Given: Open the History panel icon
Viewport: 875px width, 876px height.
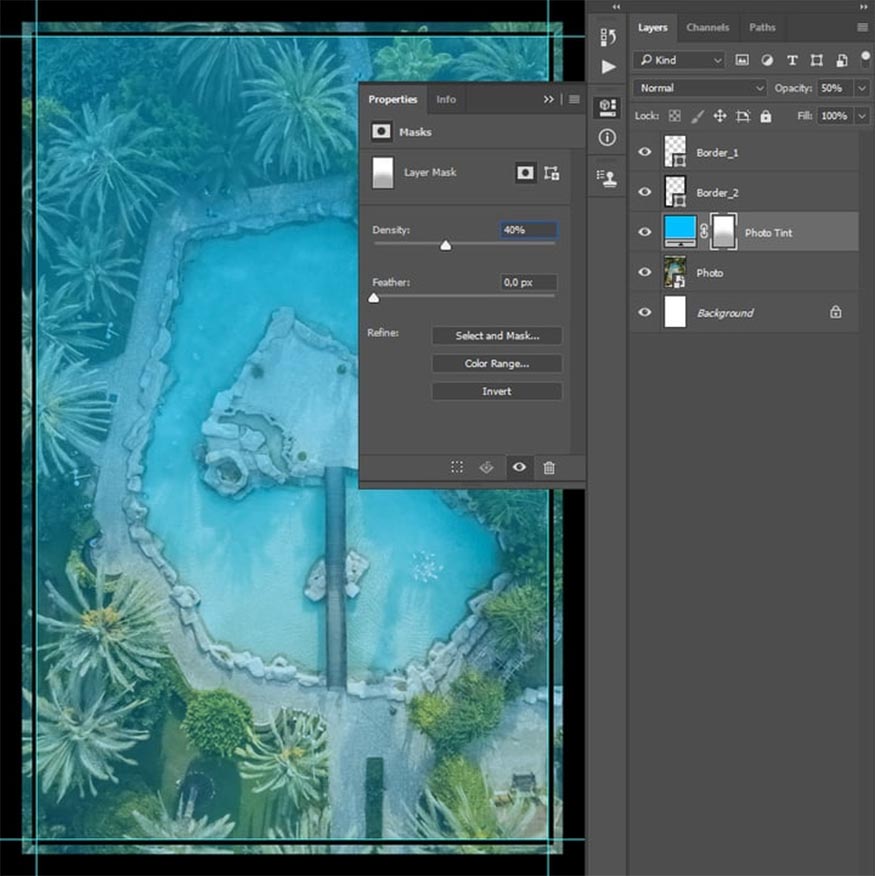Looking at the screenshot, I should pyautogui.click(x=608, y=37).
